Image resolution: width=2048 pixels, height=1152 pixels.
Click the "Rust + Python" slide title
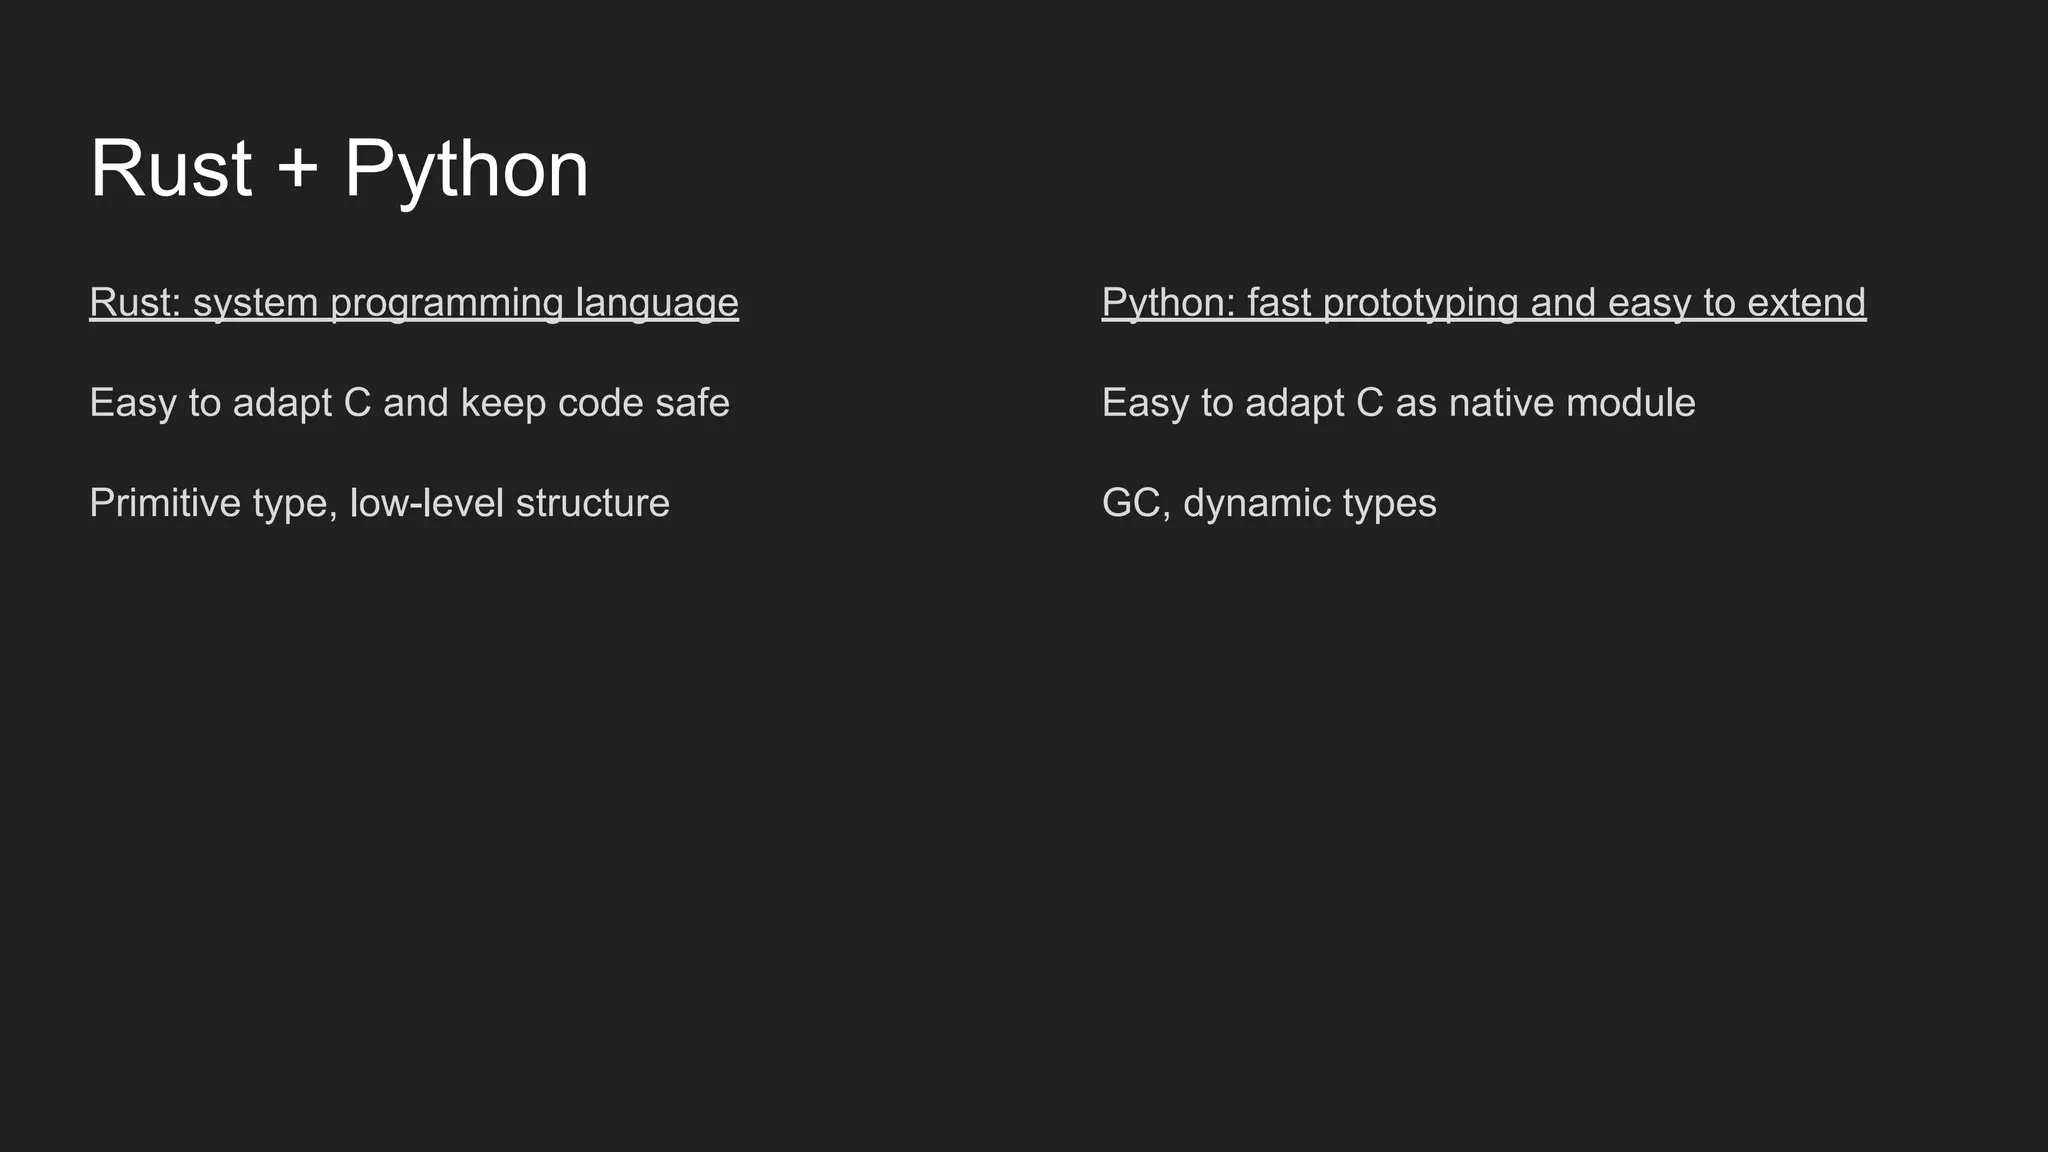[339, 169]
